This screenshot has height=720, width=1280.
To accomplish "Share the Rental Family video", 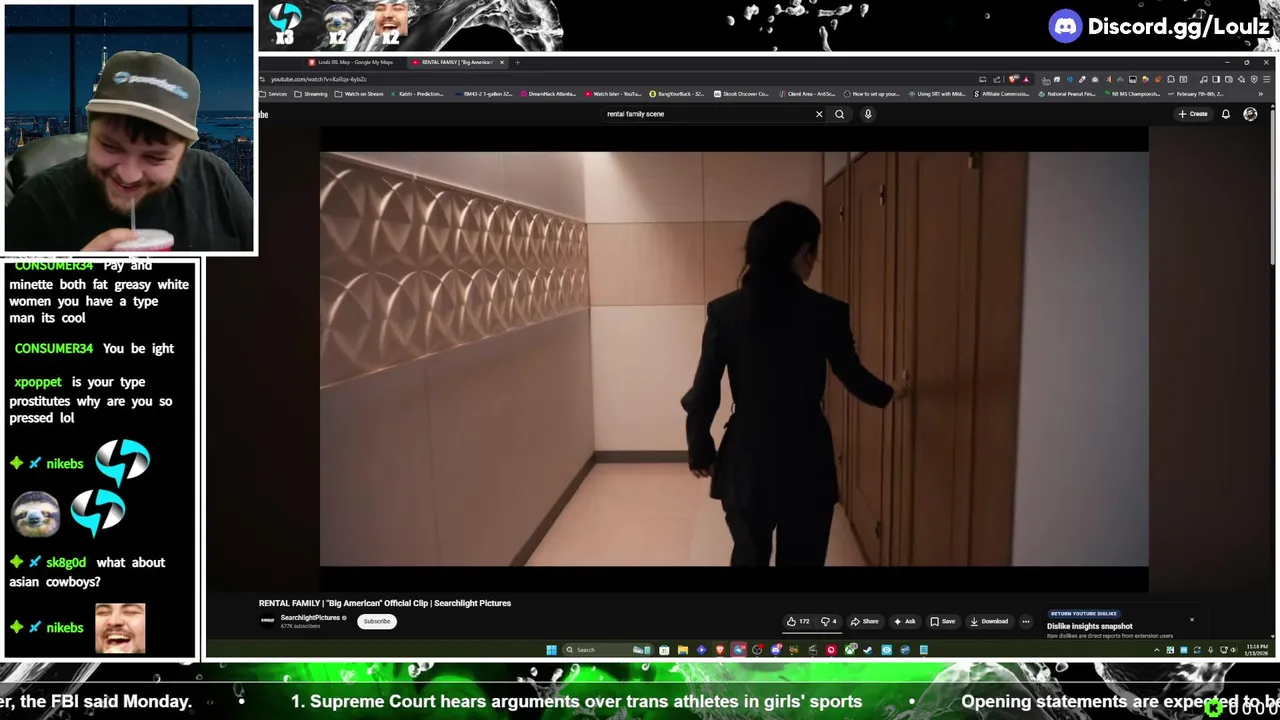I will pyautogui.click(x=865, y=621).
